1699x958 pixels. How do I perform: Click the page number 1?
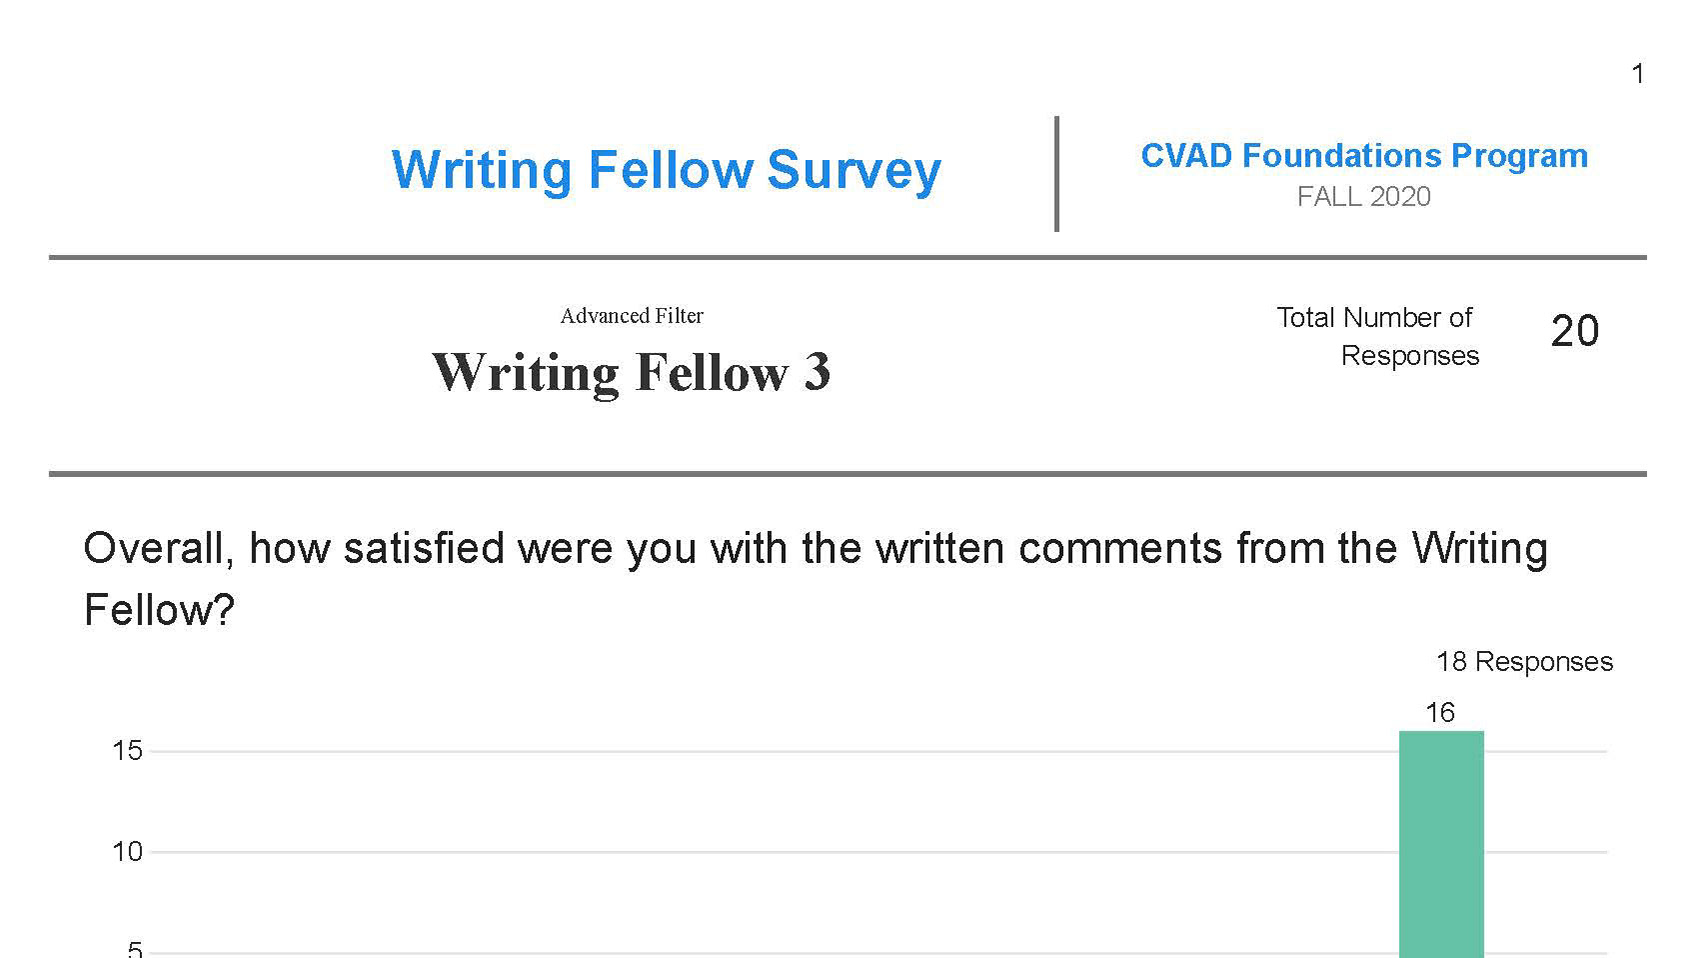[1638, 73]
